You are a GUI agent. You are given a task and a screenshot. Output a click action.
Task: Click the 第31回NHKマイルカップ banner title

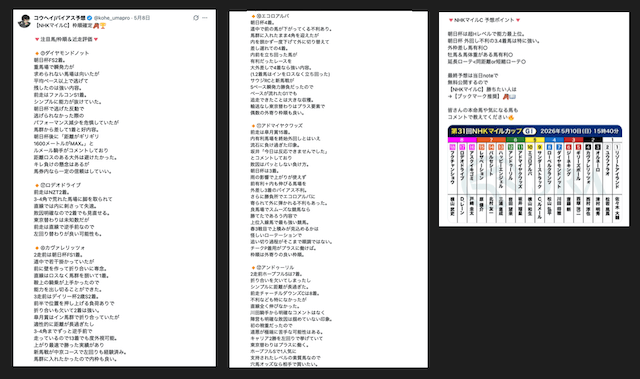(x=486, y=131)
